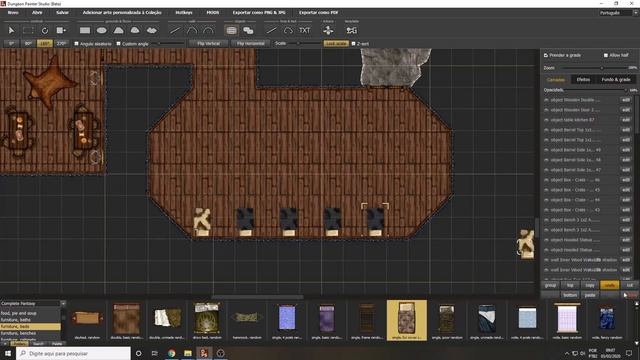Open Chrome from the Windows taskbar
The width and height of the screenshot is (640, 360).
tap(171, 353)
